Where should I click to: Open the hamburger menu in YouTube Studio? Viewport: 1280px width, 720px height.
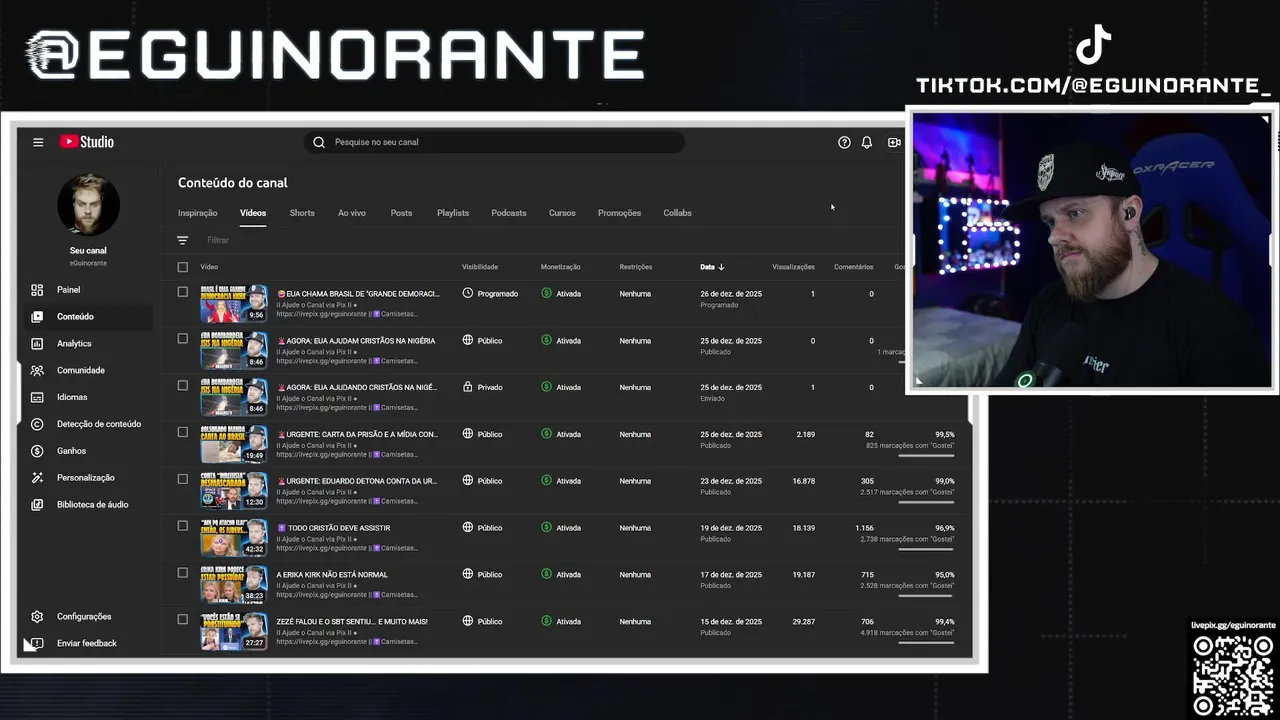(38, 142)
